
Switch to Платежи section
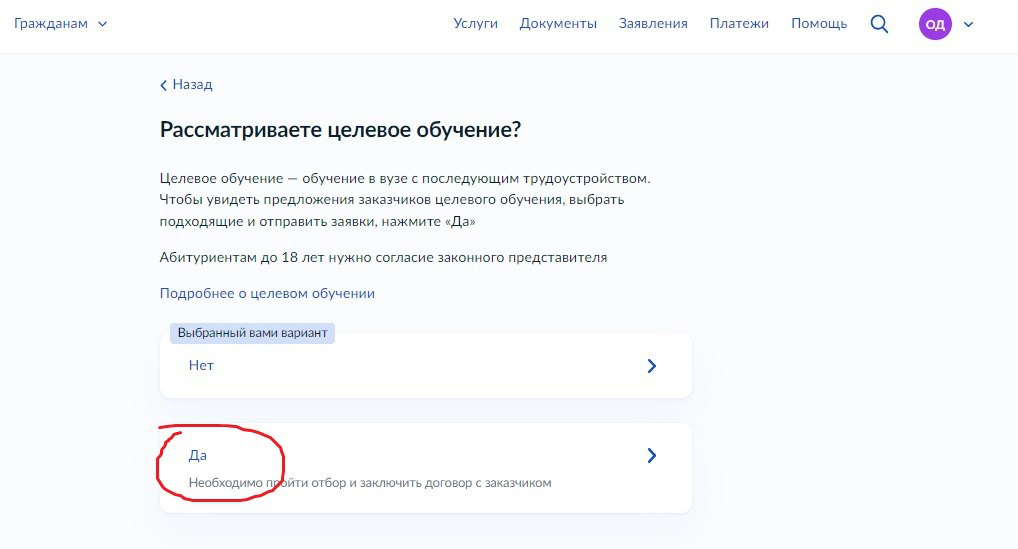point(739,23)
